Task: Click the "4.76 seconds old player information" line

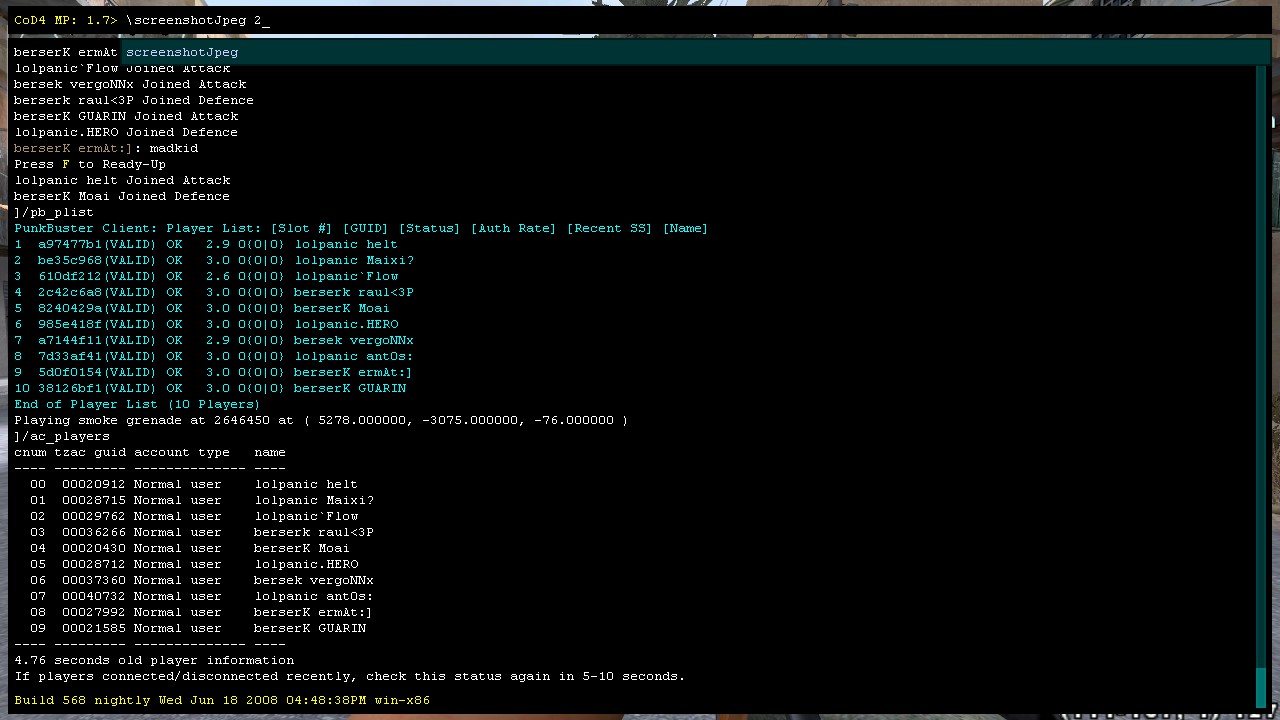Action: tap(154, 660)
